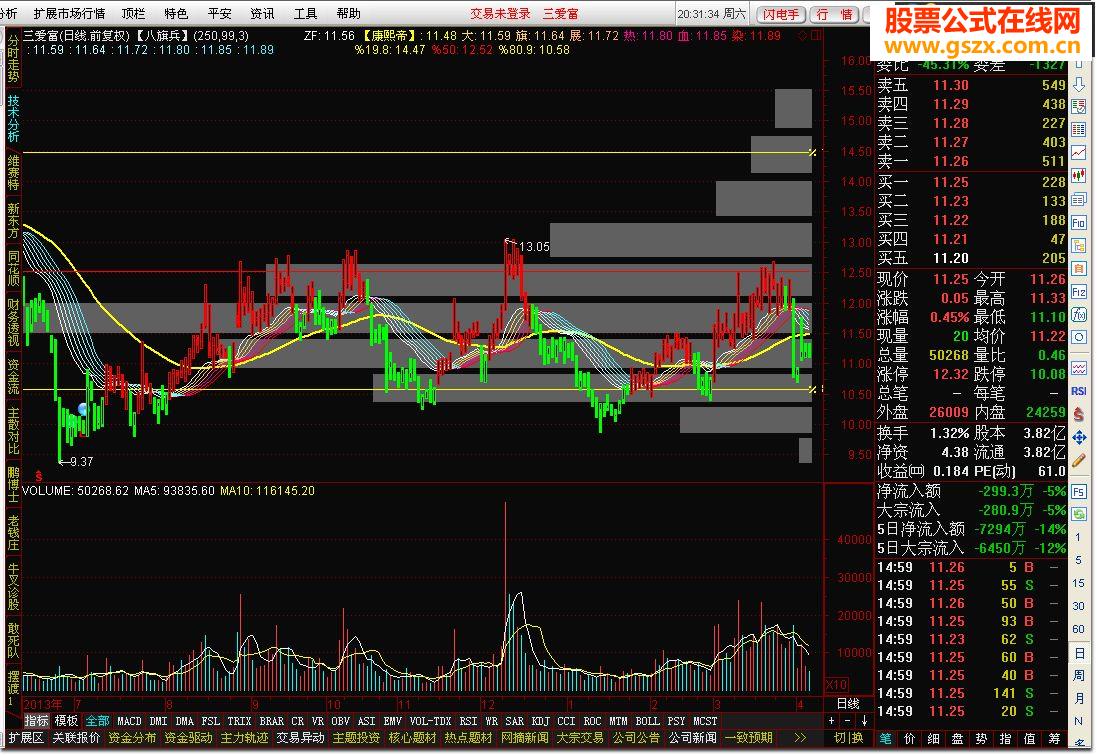This screenshot has width=1097, height=755.
Task: Click the red S icon in right toolbar
Action: coord(1079,414)
